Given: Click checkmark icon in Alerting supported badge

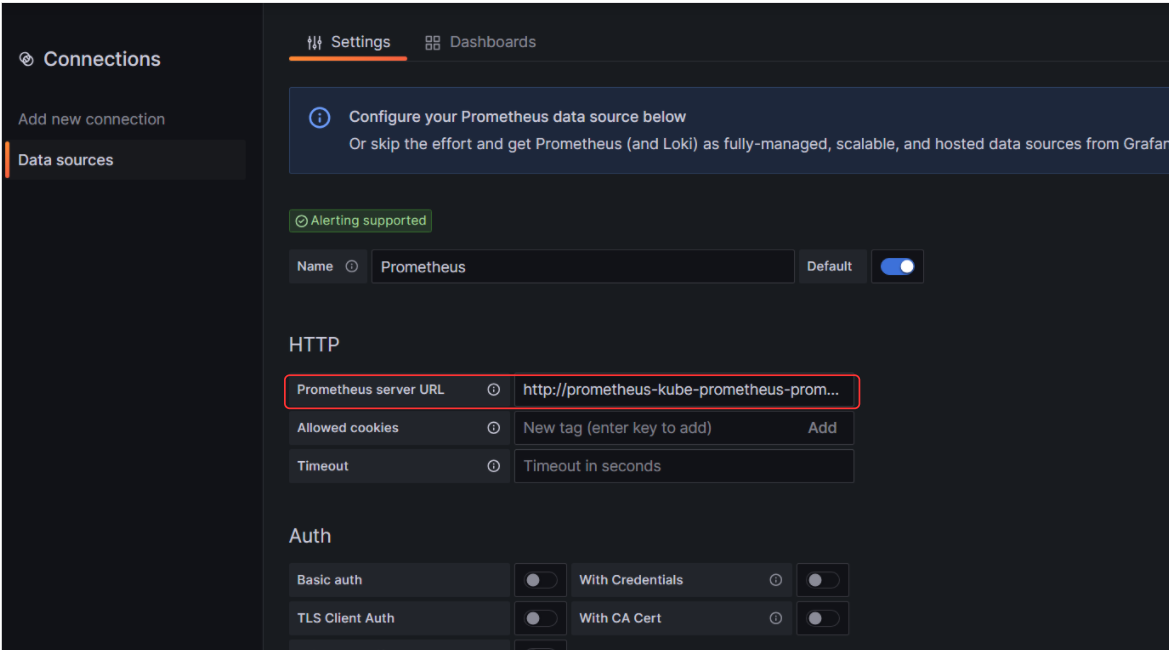Looking at the screenshot, I should [301, 221].
